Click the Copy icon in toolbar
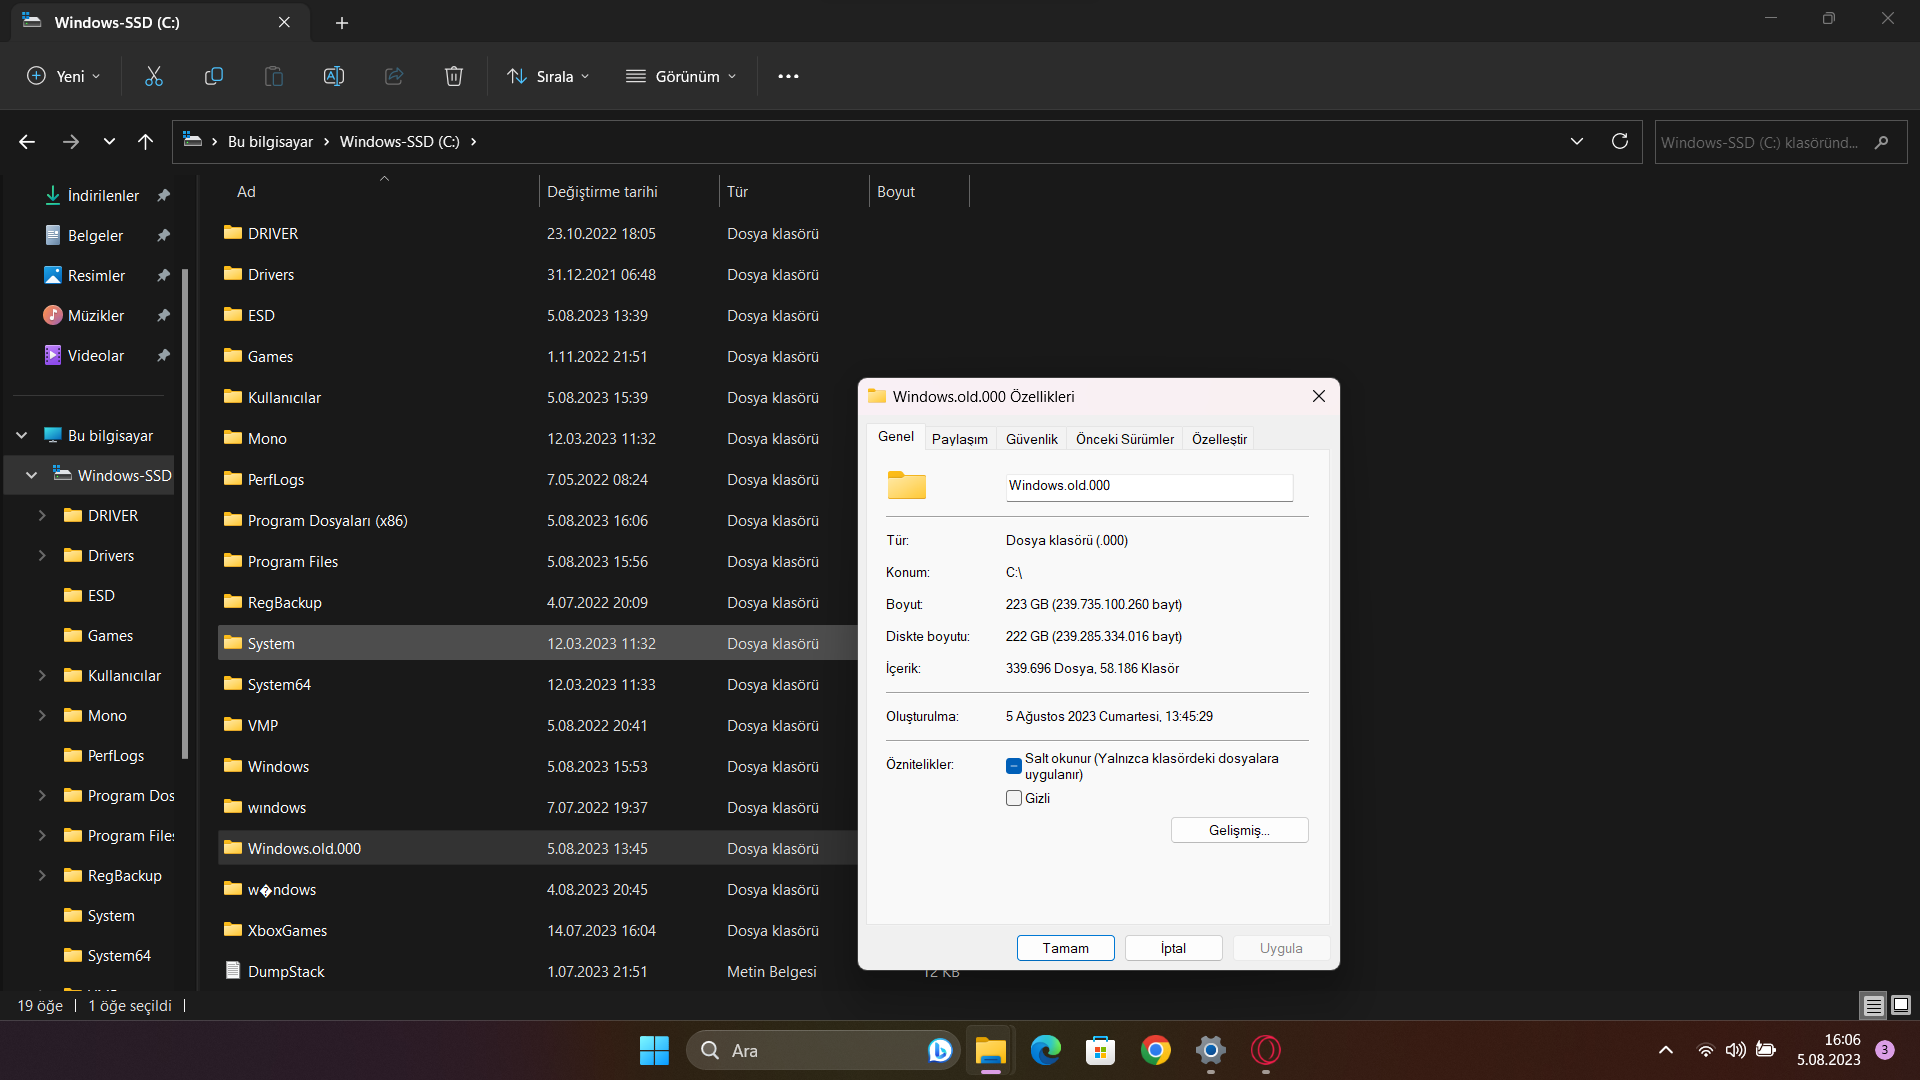This screenshot has height=1080, width=1920. pos(213,76)
